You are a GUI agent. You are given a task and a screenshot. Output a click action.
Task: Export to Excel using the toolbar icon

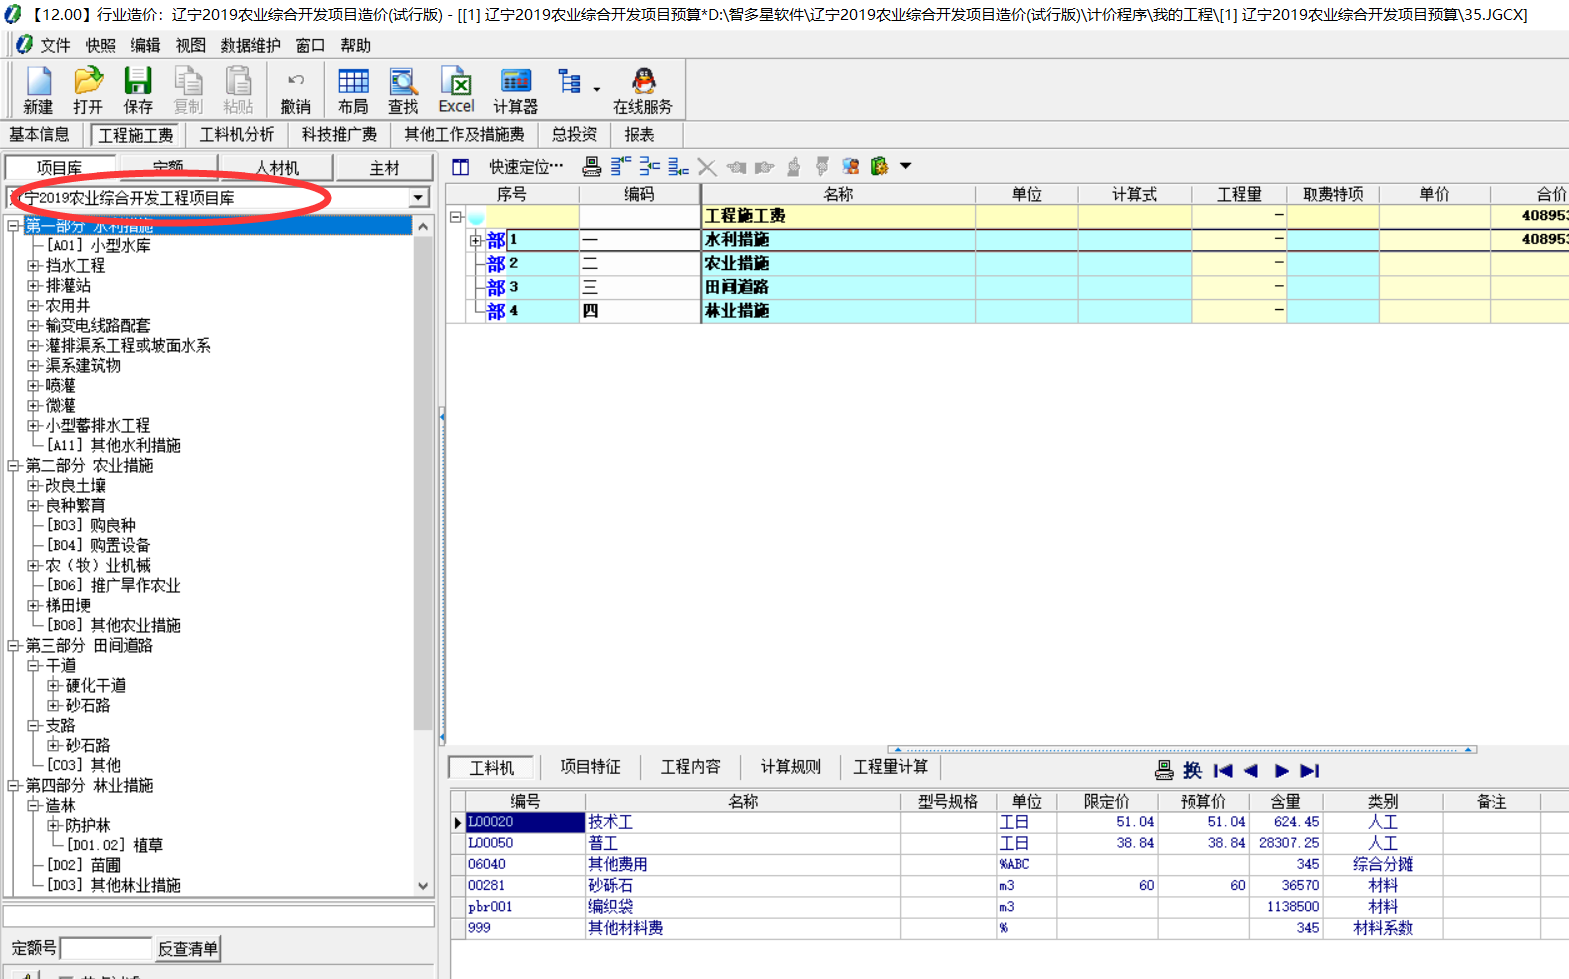click(x=456, y=90)
